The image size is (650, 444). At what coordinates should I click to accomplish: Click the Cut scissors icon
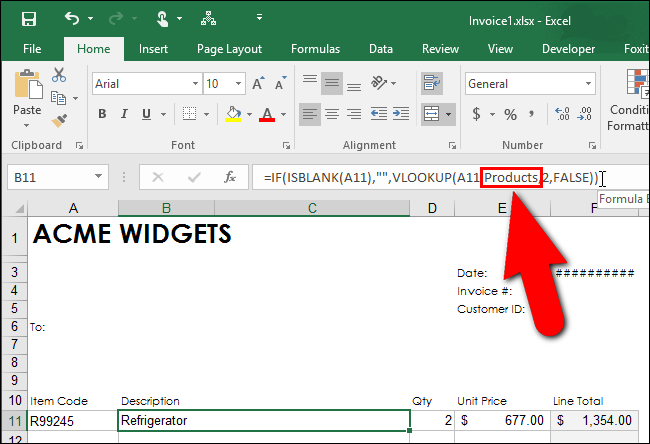tap(58, 75)
